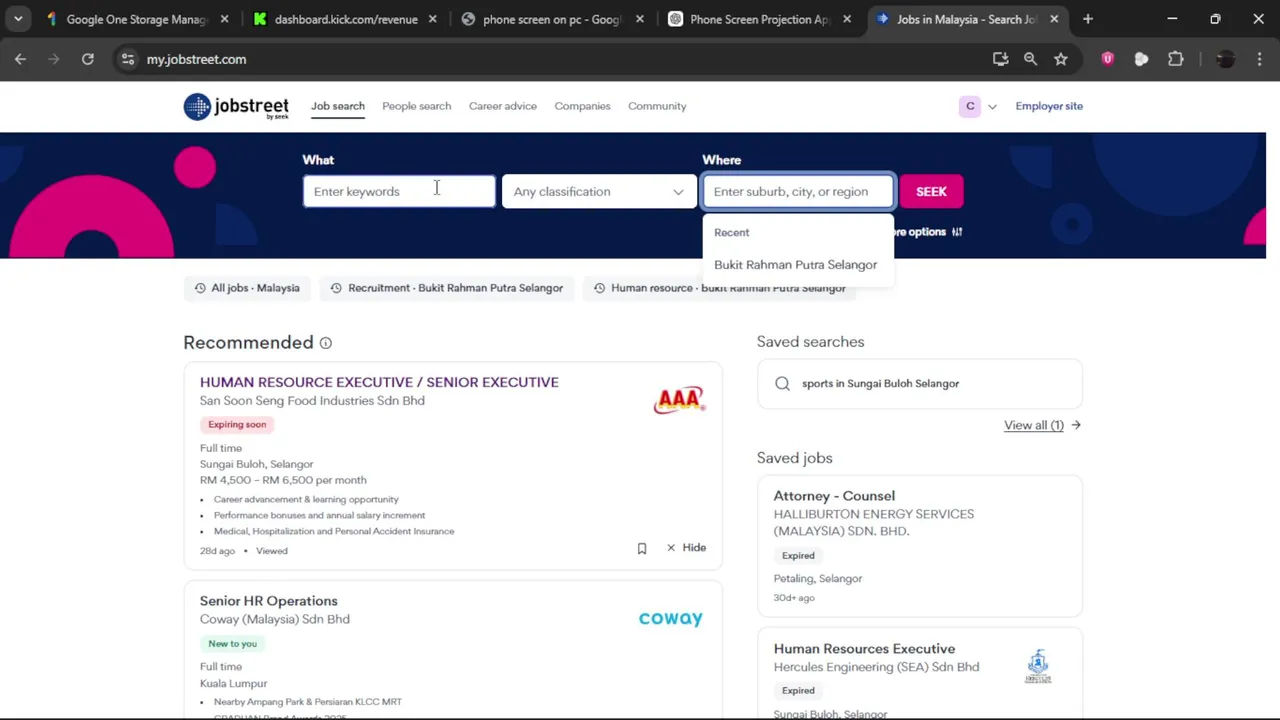This screenshot has width=1280, height=720.
Task: Open Coway (Malaysia) Sdn Bhd company link
Action: [275, 619]
